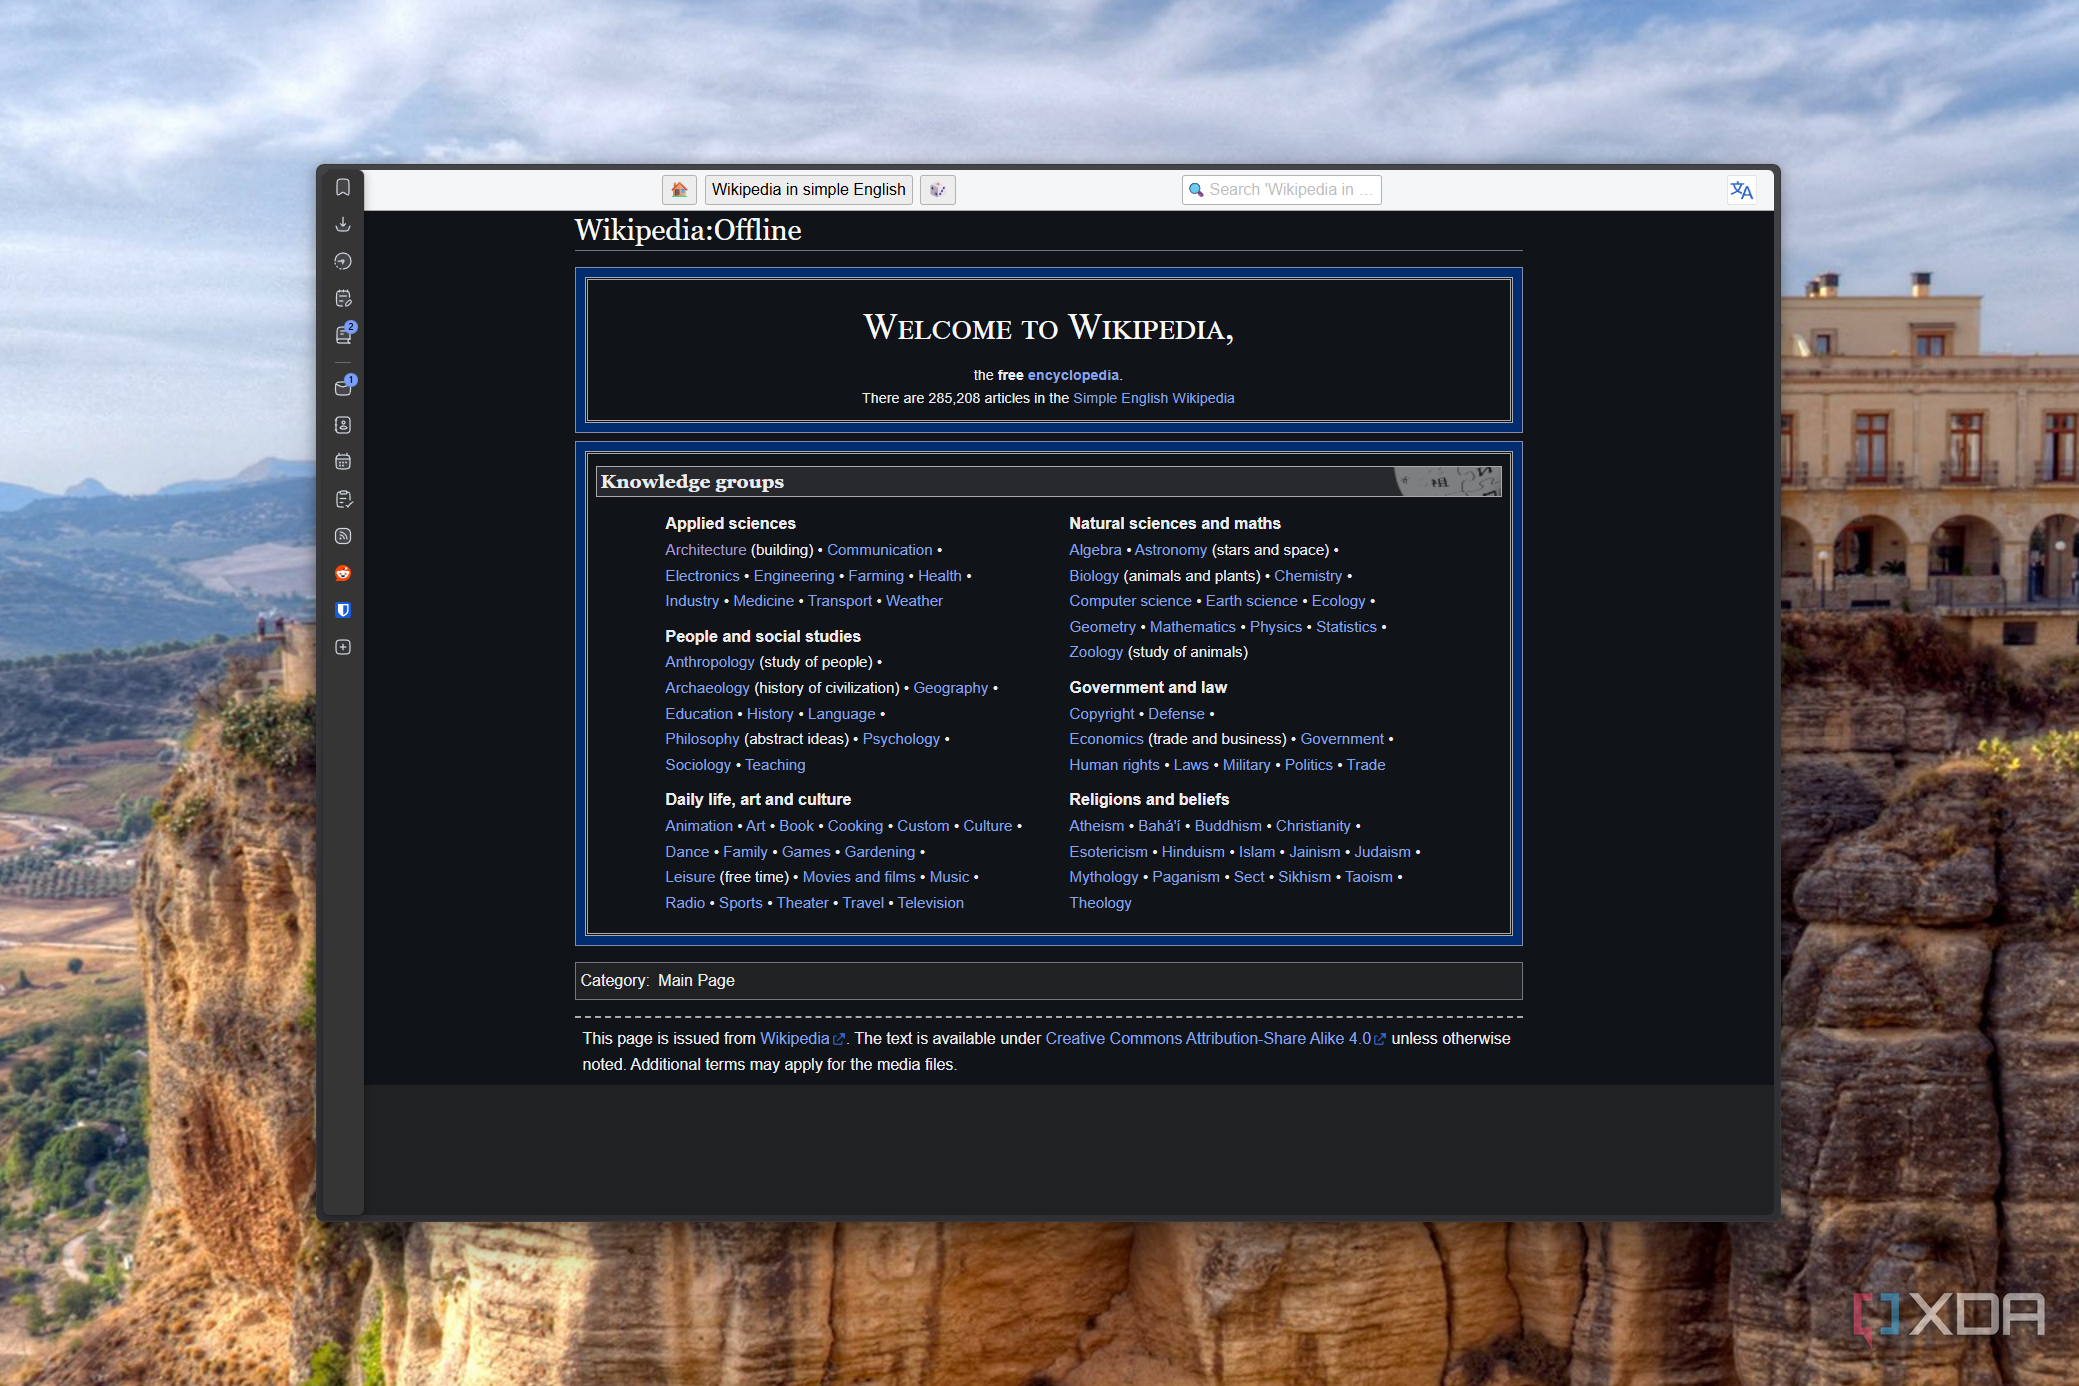Open the 'Main Page' category link
This screenshot has width=2079, height=1386.
(696, 981)
